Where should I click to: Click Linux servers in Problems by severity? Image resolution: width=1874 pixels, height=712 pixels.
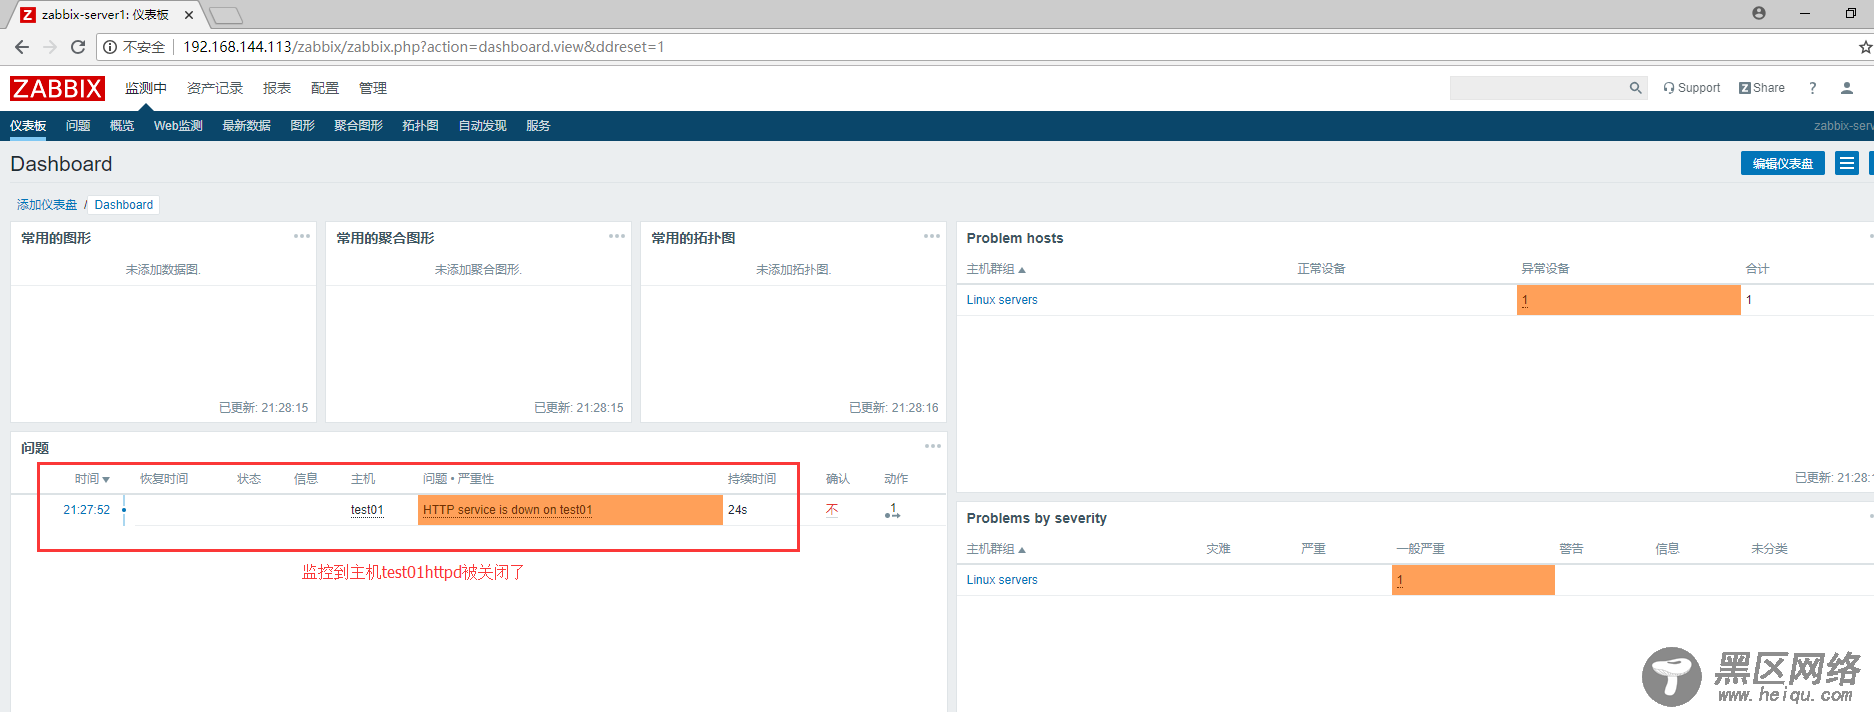(1002, 580)
